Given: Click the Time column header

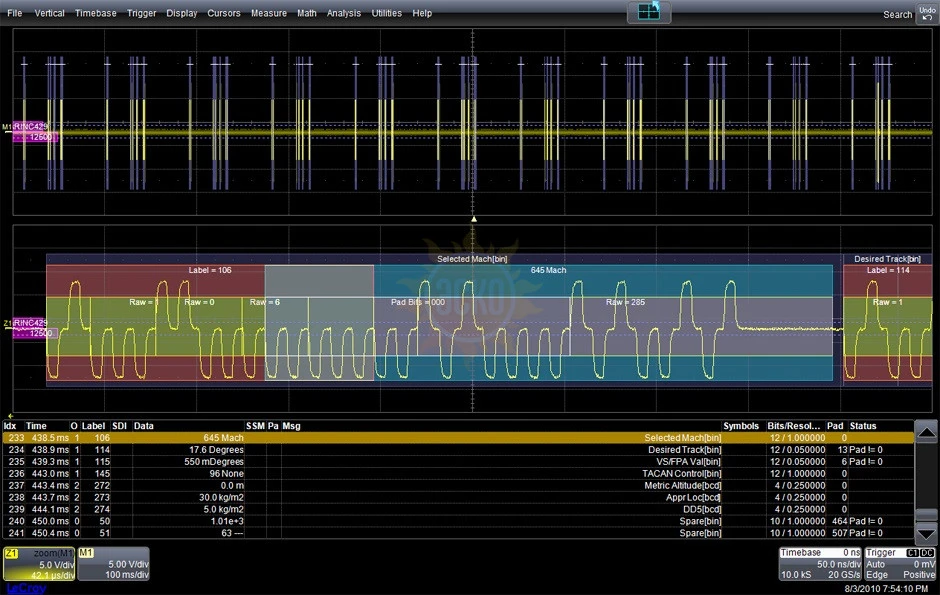Looking at the screenshot, I should (36, 426).
